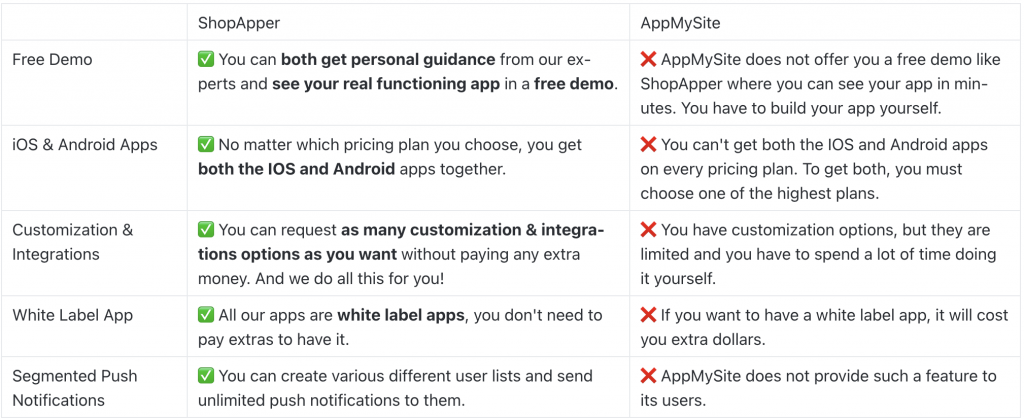1024x419 pixels.
Task: Click red X in Segmented Push Notifications row
Action: [x=648, y=376]
